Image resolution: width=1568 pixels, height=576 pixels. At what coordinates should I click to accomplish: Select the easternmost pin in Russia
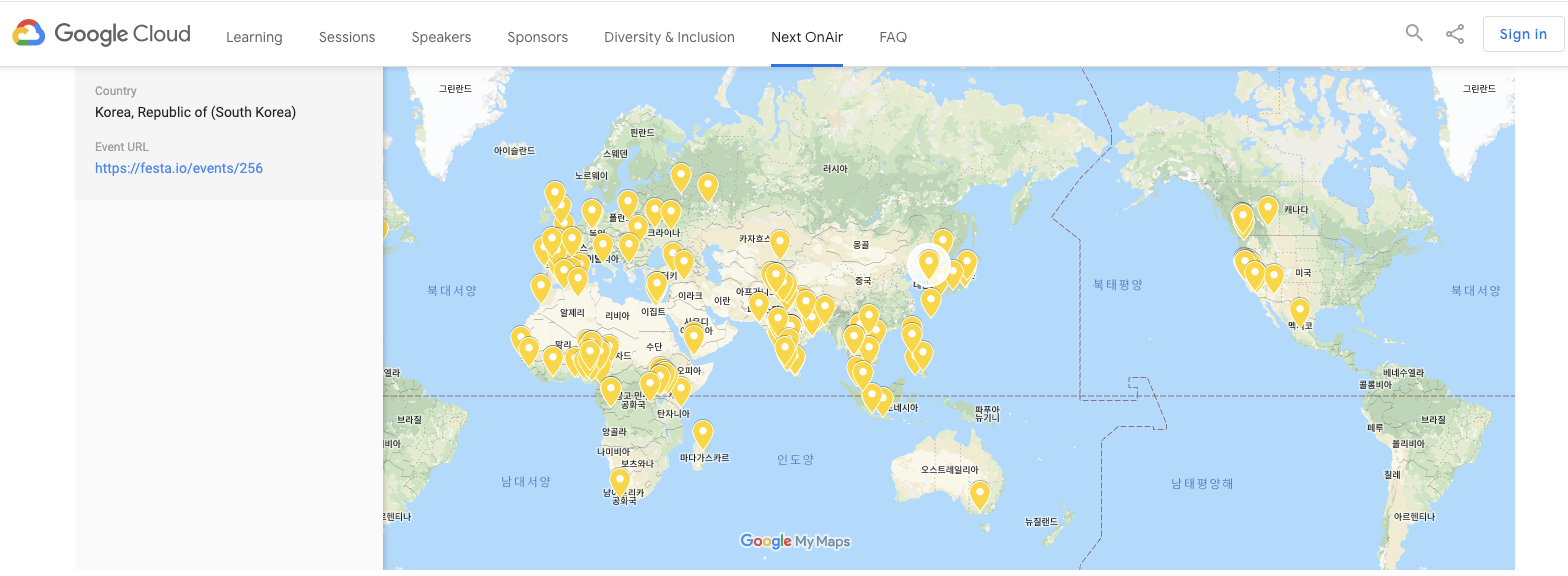pyautogui.click(x=707, y=187)
